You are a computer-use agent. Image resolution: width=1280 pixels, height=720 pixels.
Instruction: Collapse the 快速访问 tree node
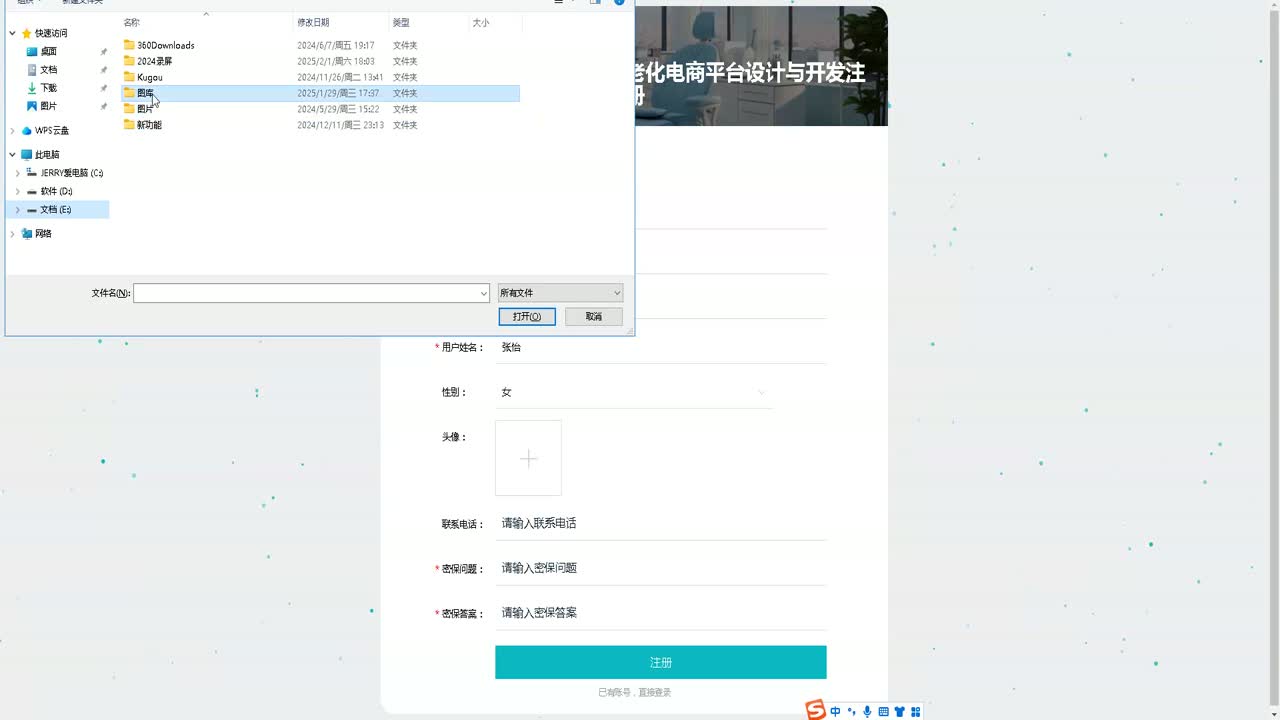[x=13, y=33]
